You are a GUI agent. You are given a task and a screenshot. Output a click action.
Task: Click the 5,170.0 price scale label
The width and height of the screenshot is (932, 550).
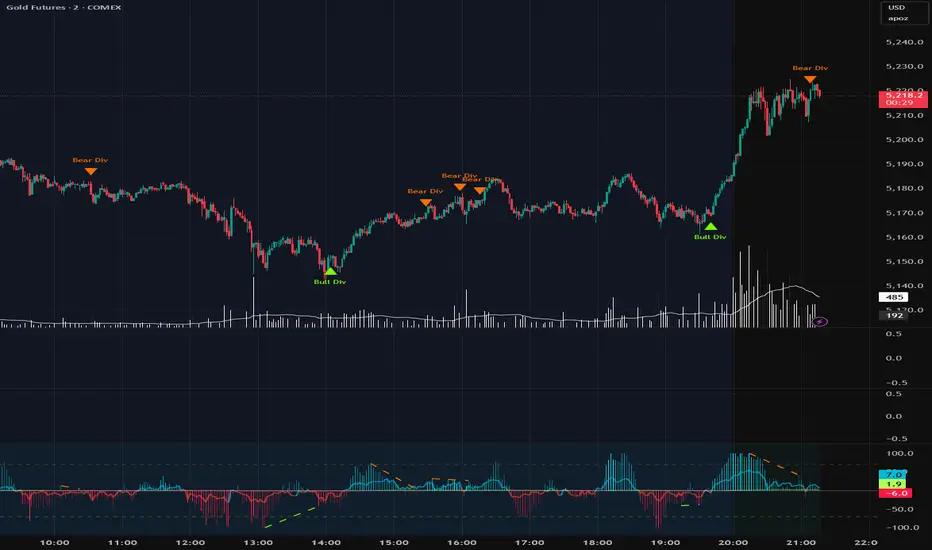click(x=904, y=213)
